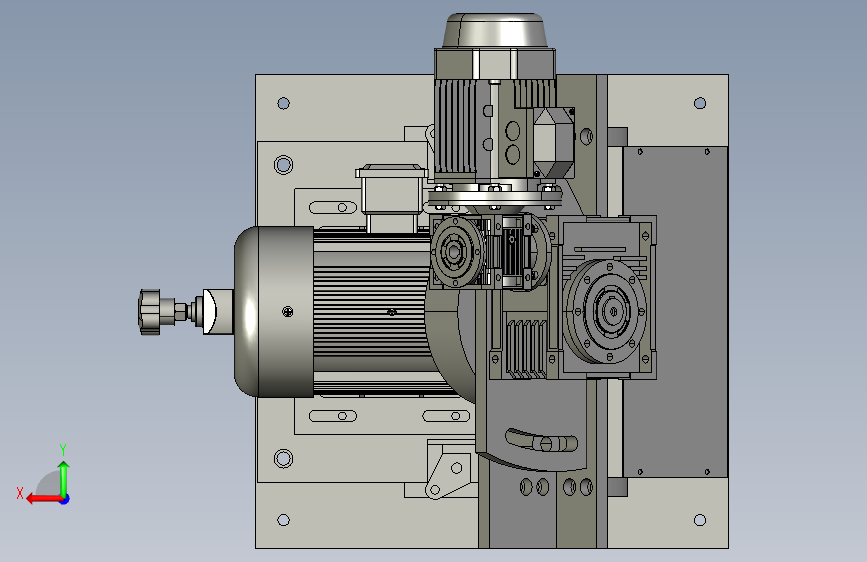Pick the slotted hole above the horizontal motor

(x=333, y=207)
